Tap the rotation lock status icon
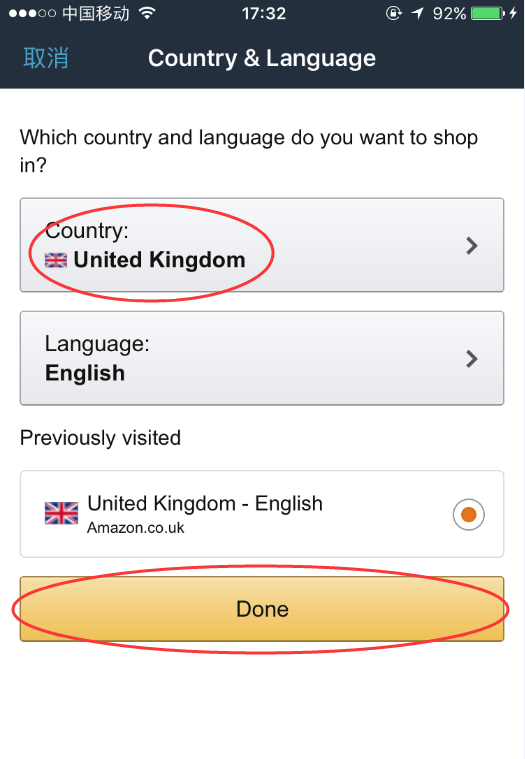 tap(394, 13)
